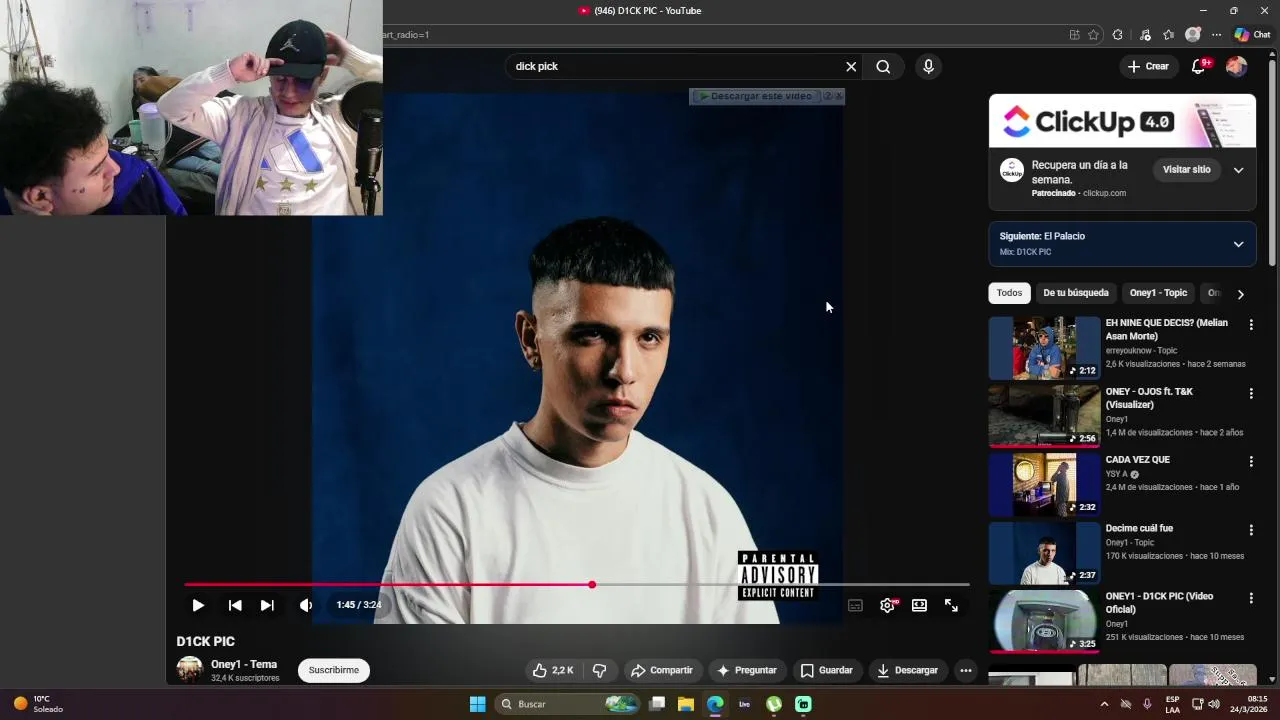Image resolution: width=1280 pixels, height=720 pixels.
Task: Dislike the video
Action: click(x=600, y=670)
